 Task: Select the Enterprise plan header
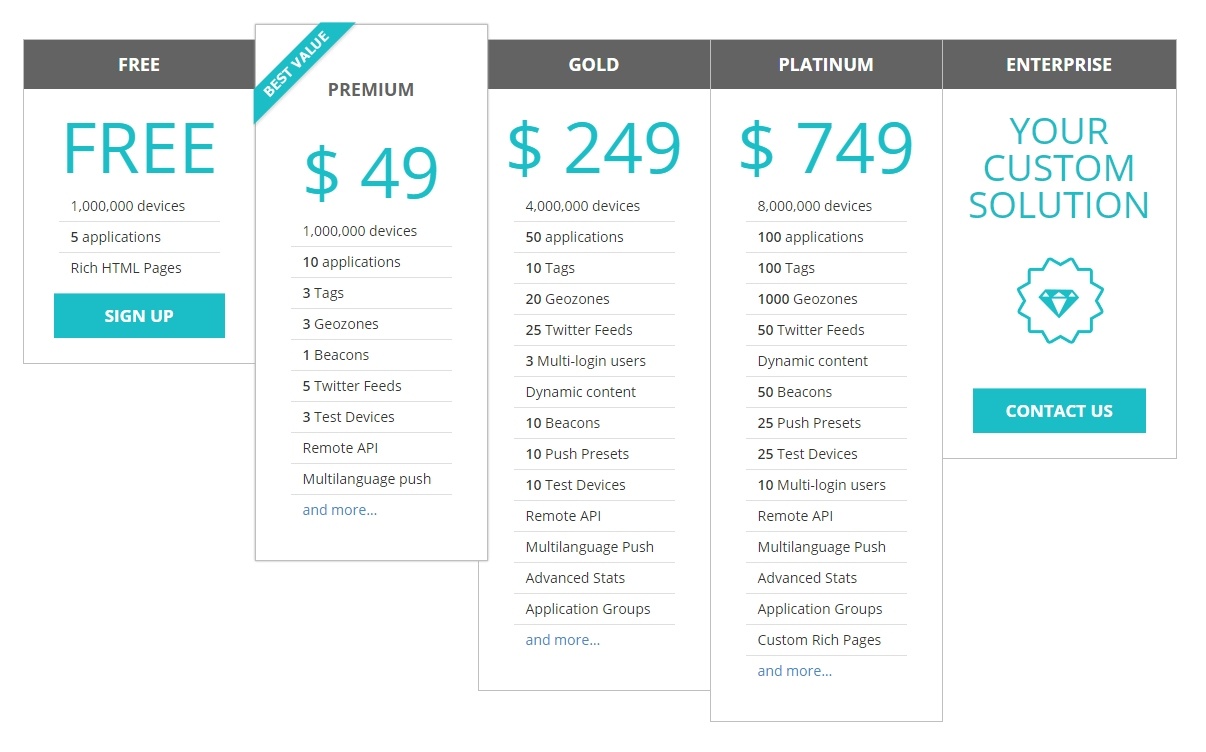1059,64
